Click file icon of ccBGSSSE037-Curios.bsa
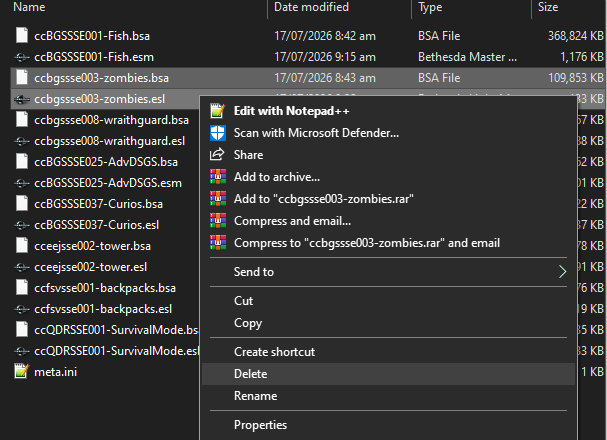 coord(22,204)
